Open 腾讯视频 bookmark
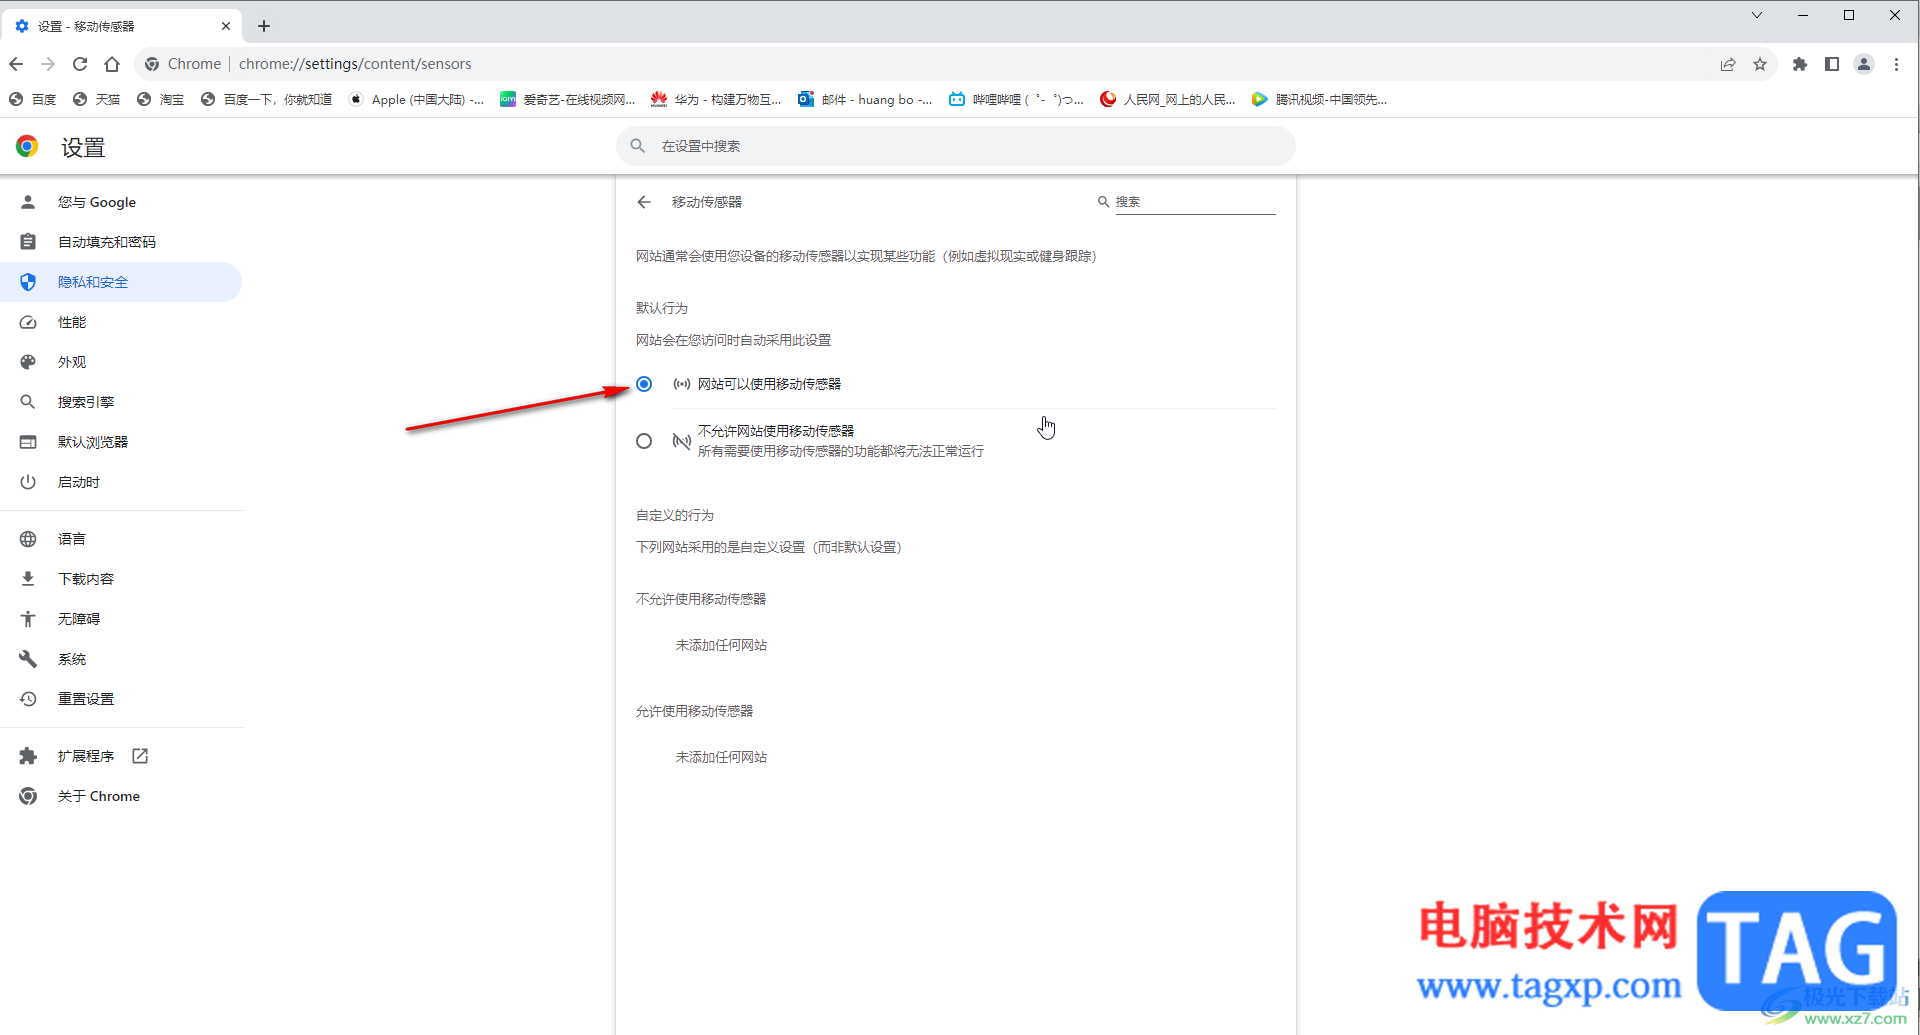1920x1035 pixels. pos(1319,99)
